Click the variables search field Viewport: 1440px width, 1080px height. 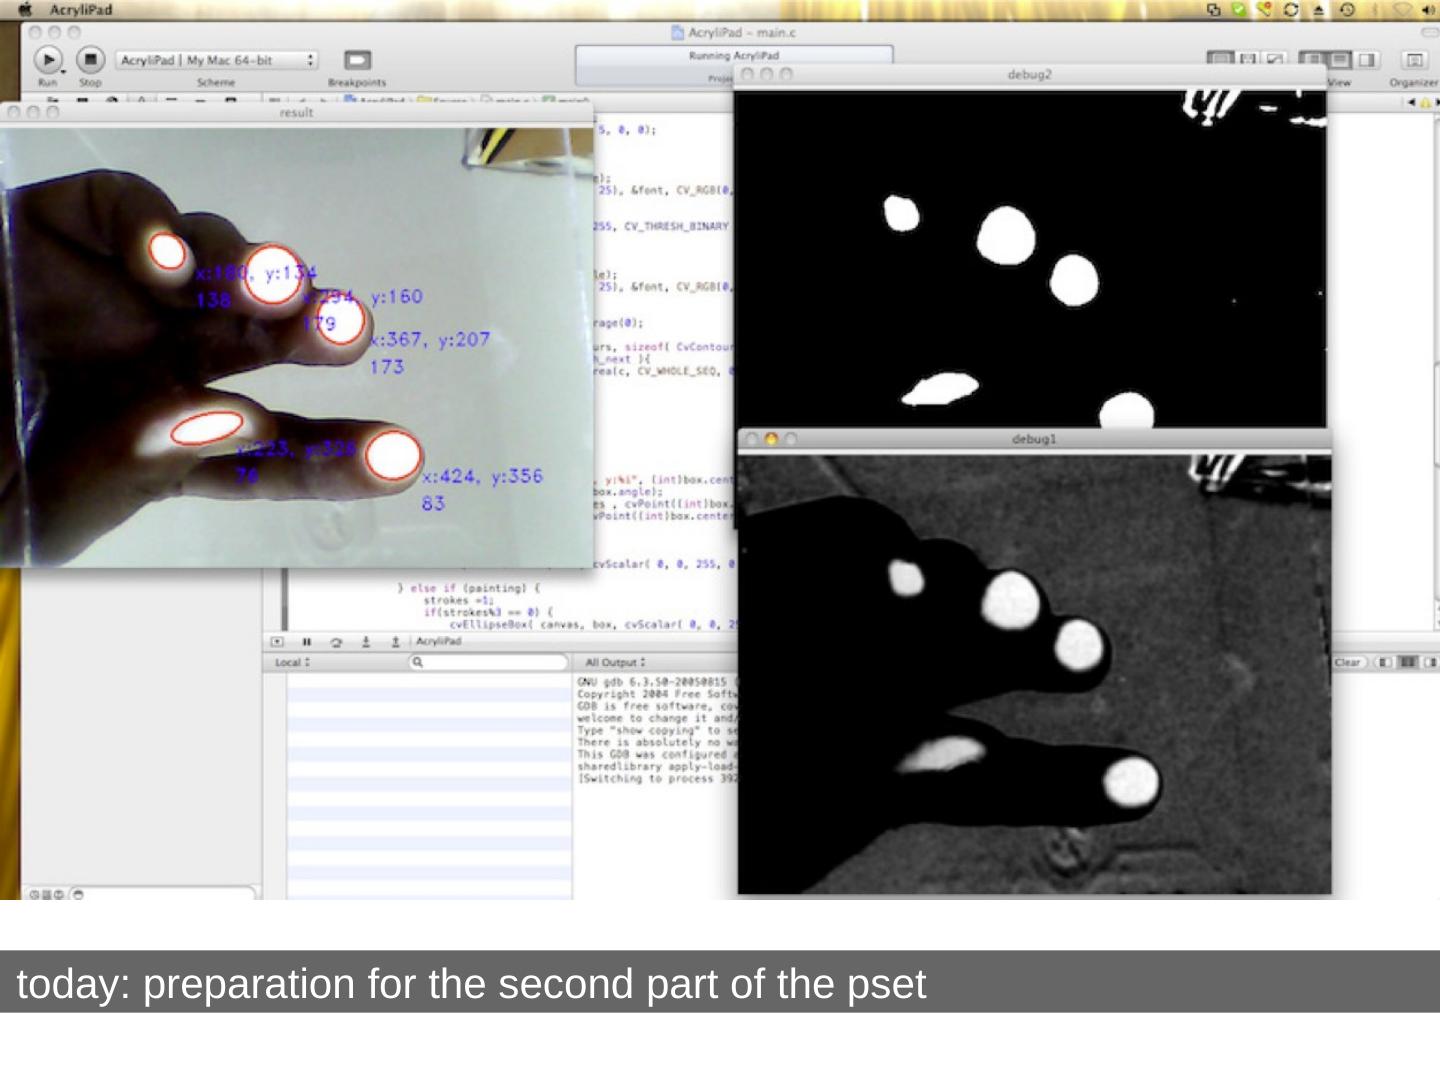[x=489, y=662]
